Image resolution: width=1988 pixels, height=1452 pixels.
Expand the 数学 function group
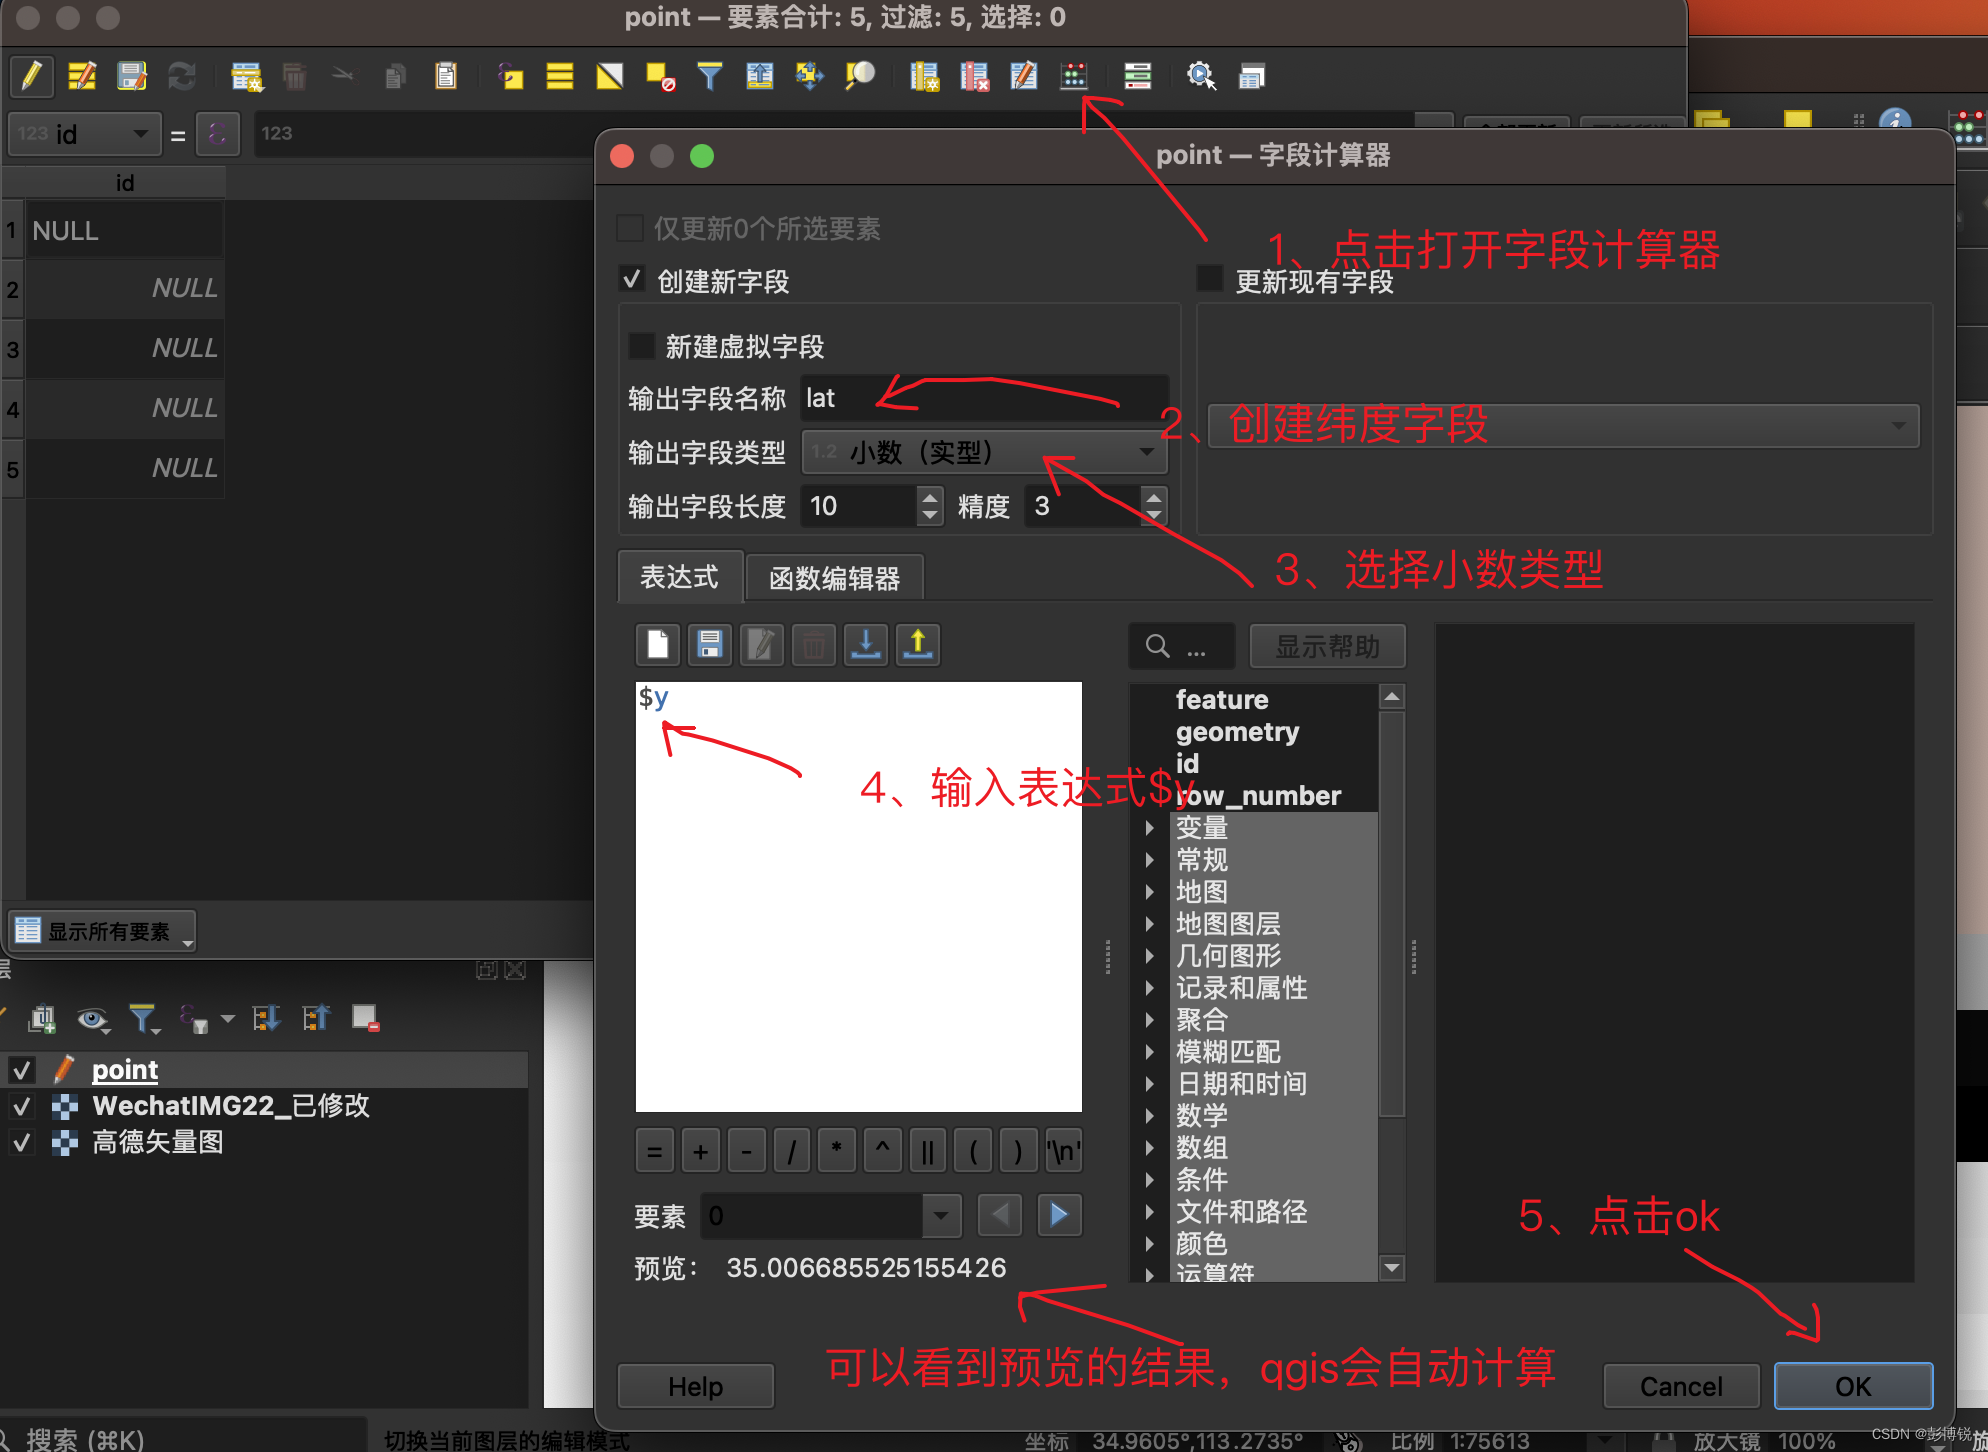(1149, 1116)
